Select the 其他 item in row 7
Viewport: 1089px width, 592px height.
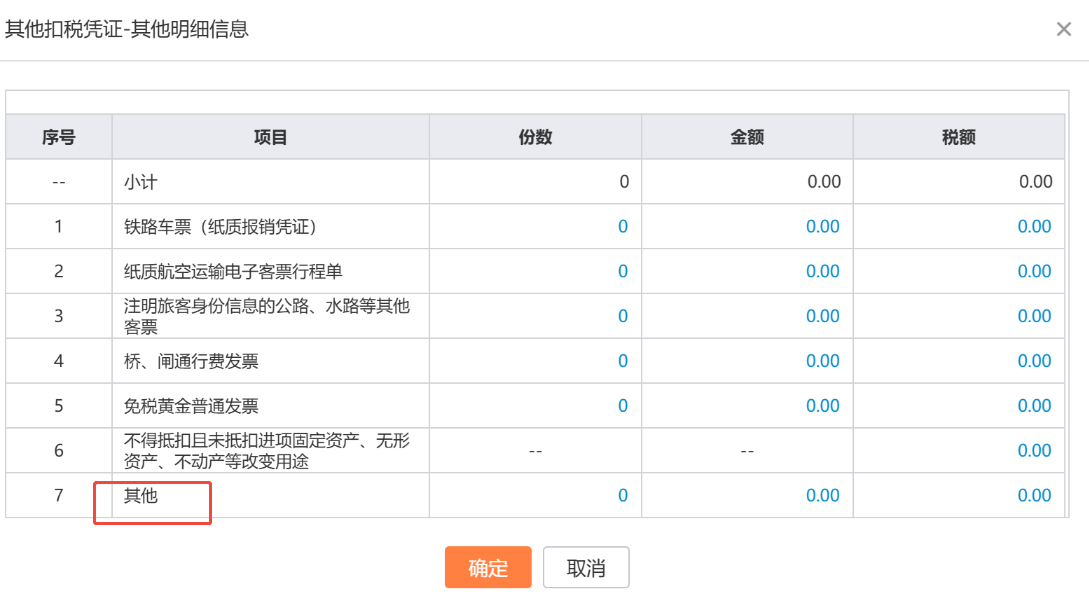coord(141,496)
